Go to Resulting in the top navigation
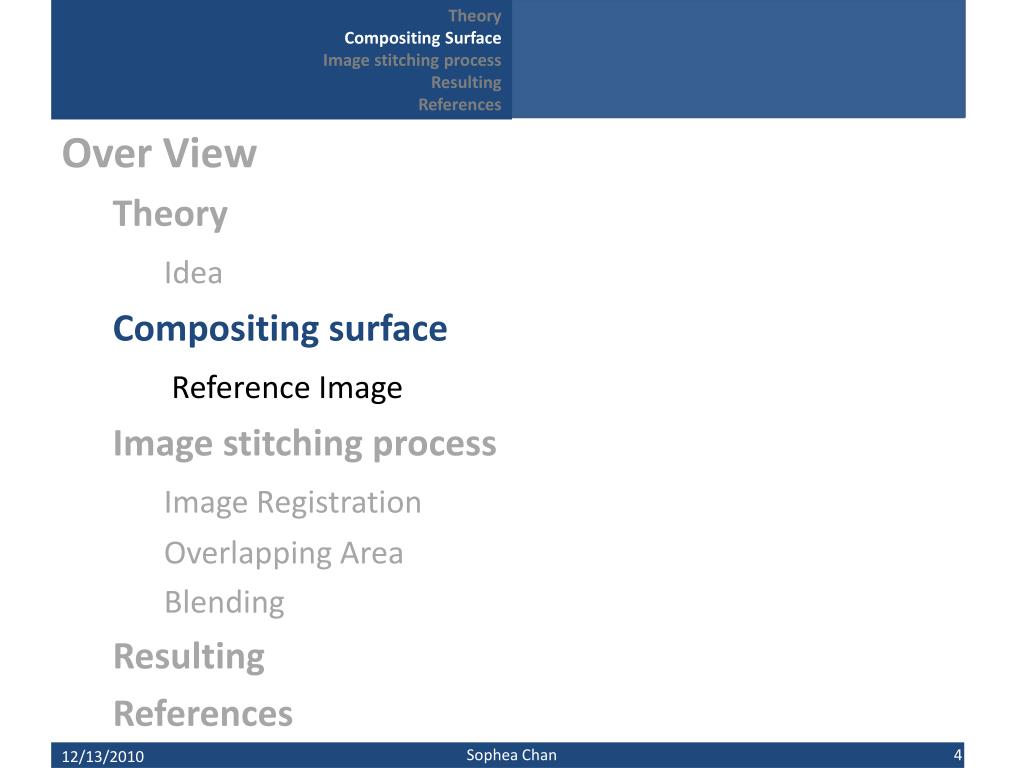Screen dimensions: 1024x768 [465, 82]
